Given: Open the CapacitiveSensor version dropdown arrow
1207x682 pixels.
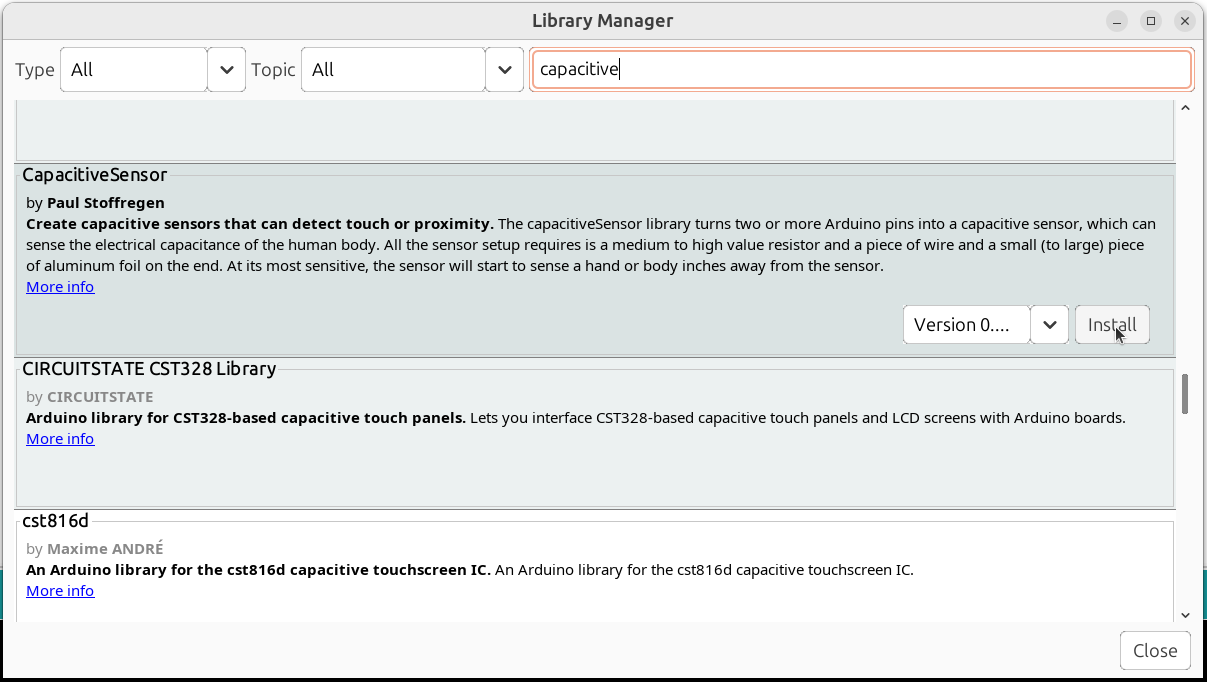Looking at the screenshot, I should pyautogui.click(x=1049, y=325).
